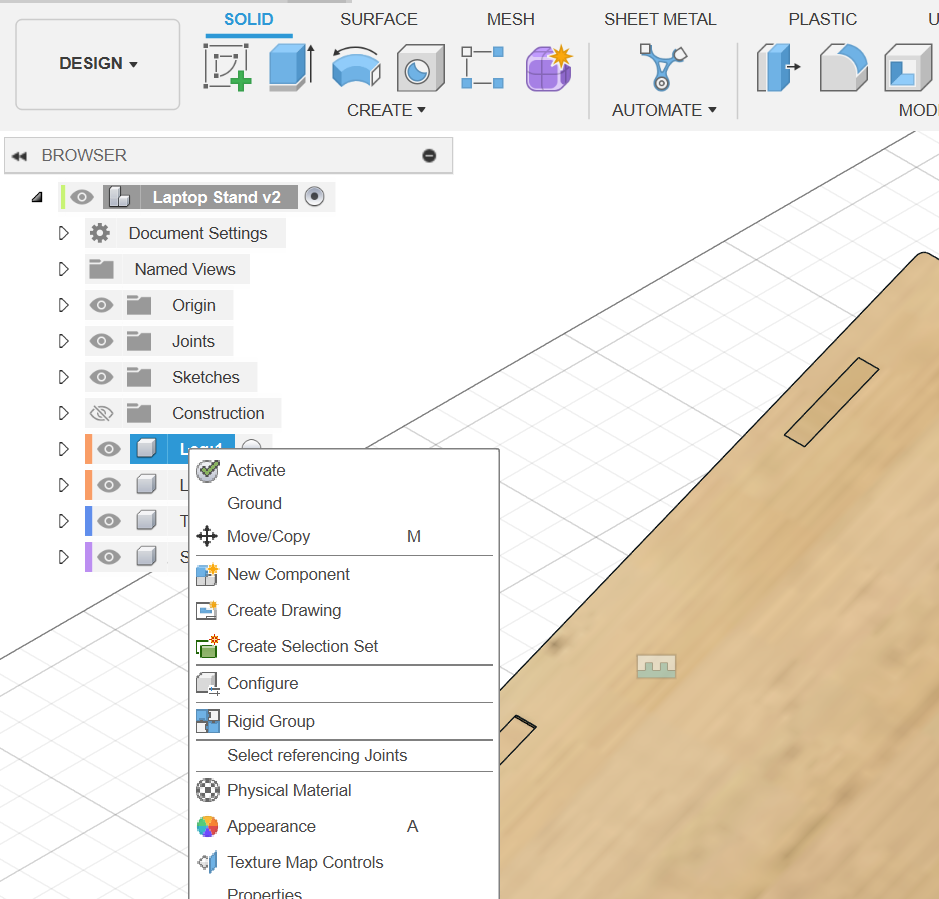The width and height of the screenshot is (939, 899).
Task: Expand Named Views node
Action: tap(63, 269)
